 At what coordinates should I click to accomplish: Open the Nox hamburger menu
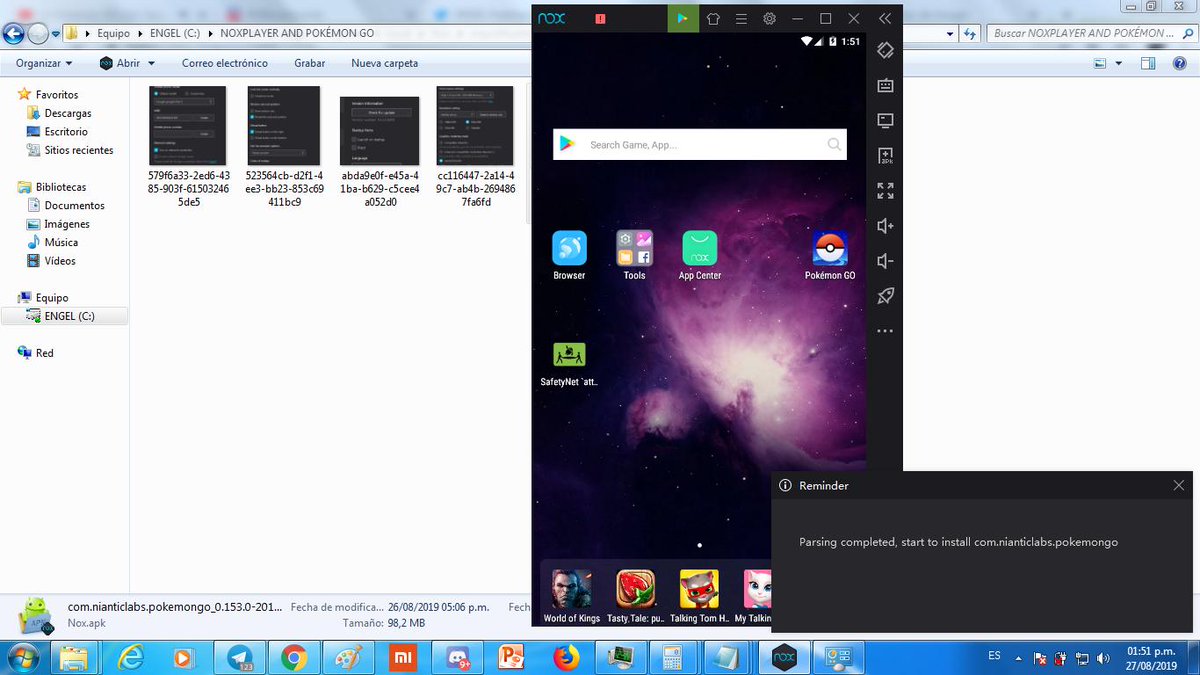741,18
